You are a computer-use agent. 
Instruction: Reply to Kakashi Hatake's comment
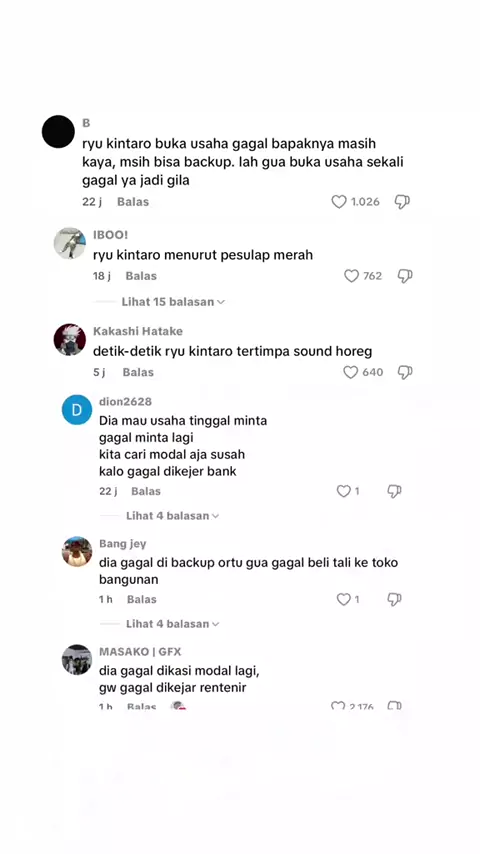[138, 373]
